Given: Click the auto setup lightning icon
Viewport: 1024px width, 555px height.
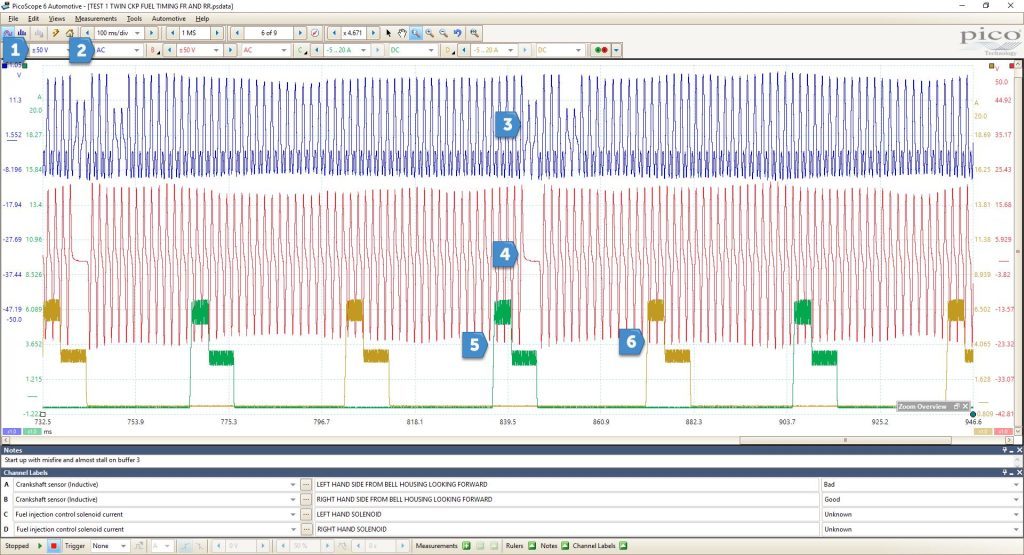Looking at the screenshot, I should tap(56, 33).
